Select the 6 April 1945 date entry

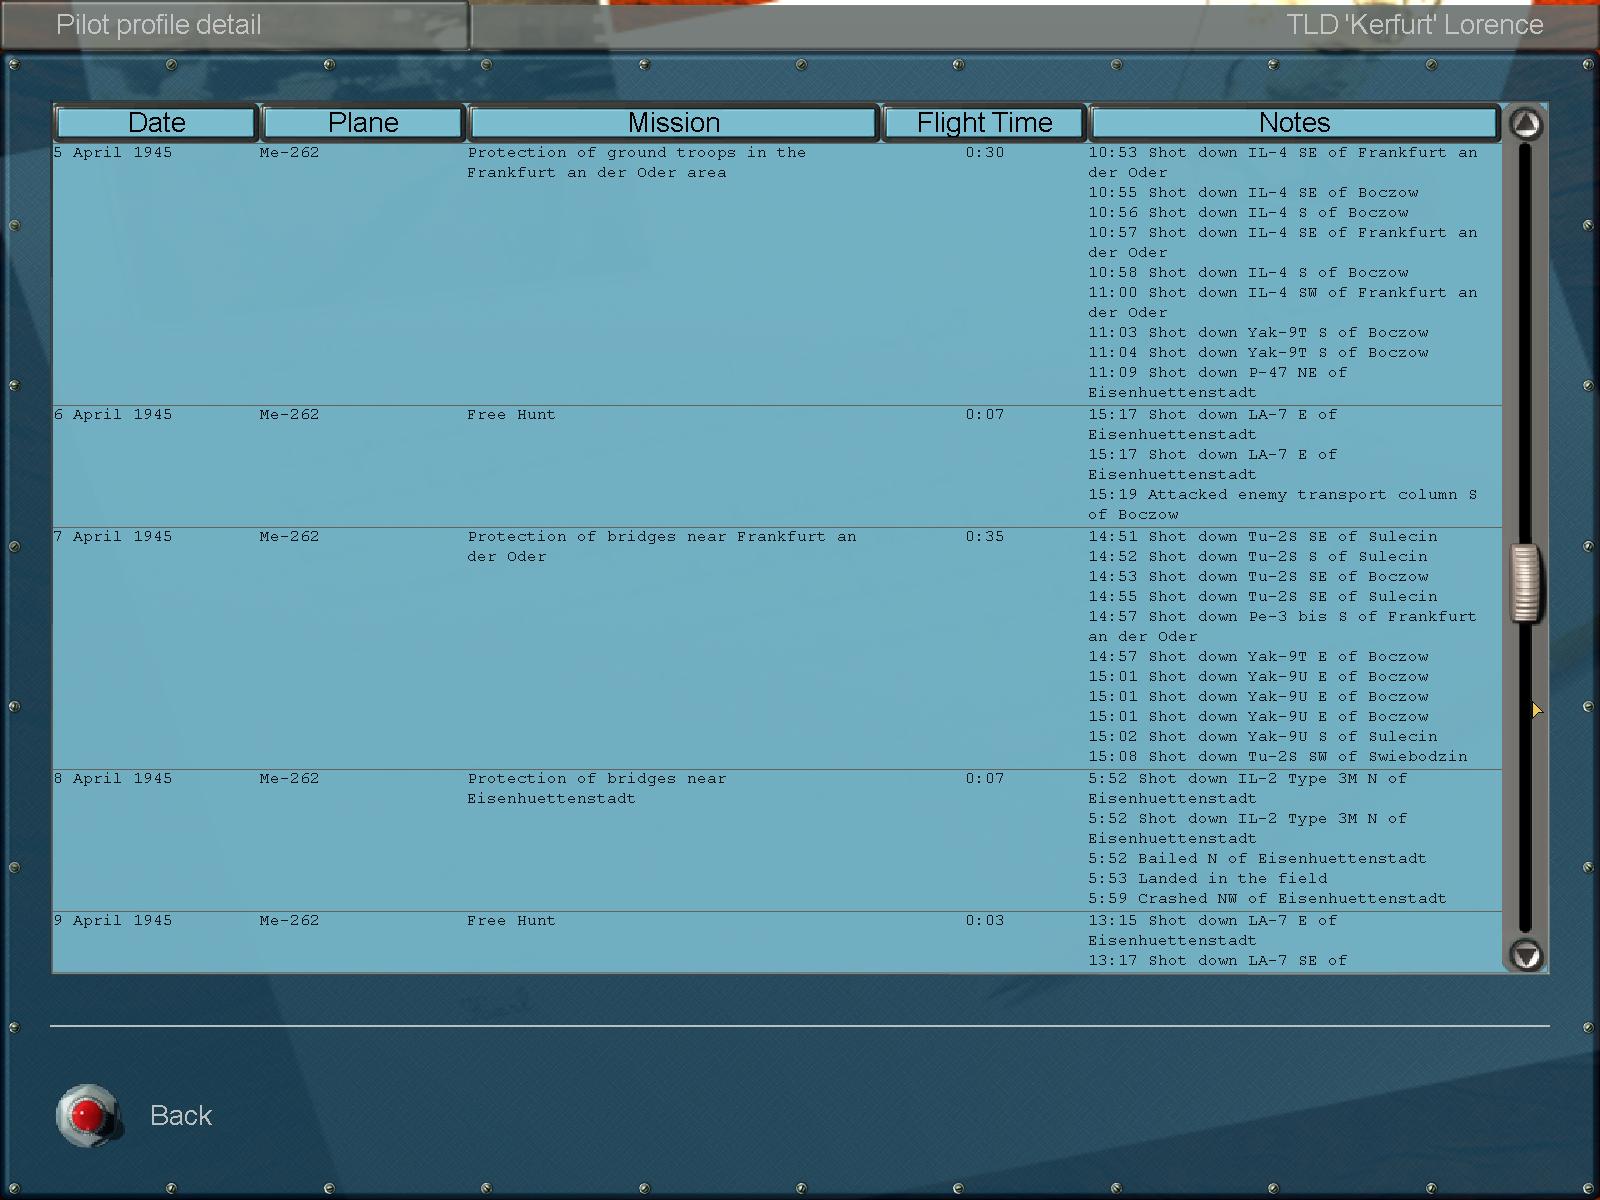point(113,415)
